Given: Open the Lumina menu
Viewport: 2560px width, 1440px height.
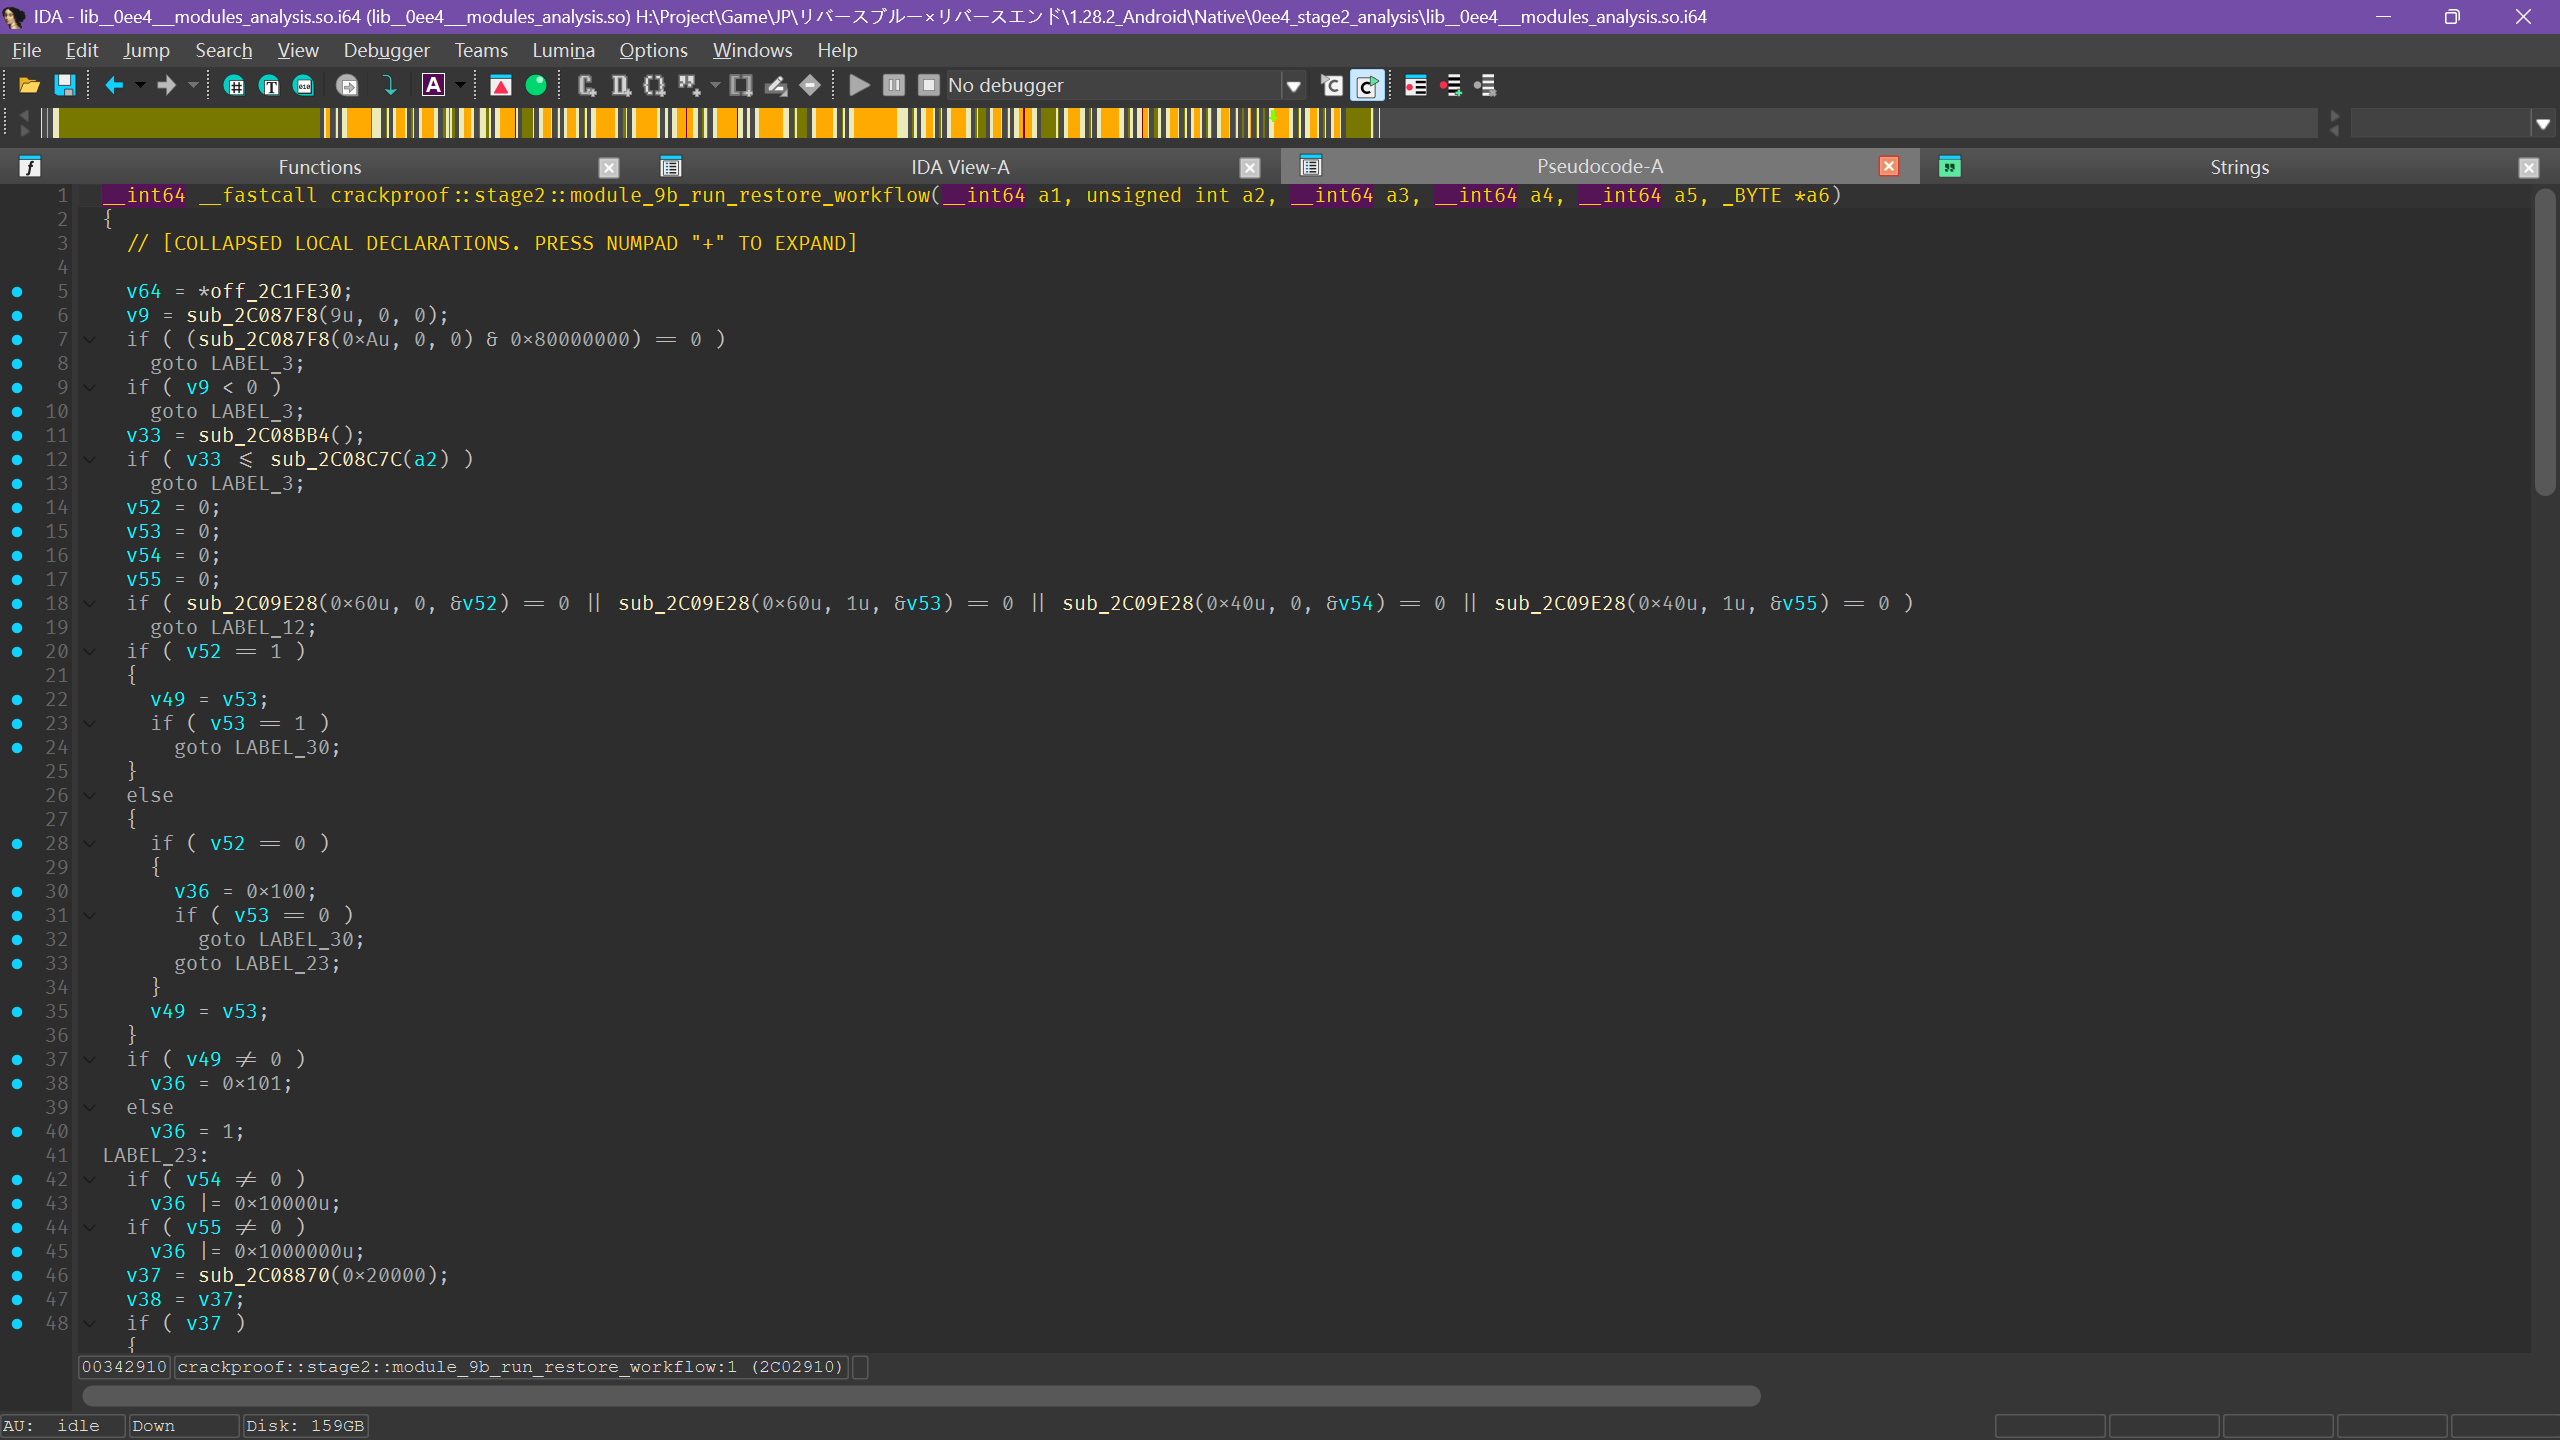Looking at the screenshot, I should tap(563, 50).
